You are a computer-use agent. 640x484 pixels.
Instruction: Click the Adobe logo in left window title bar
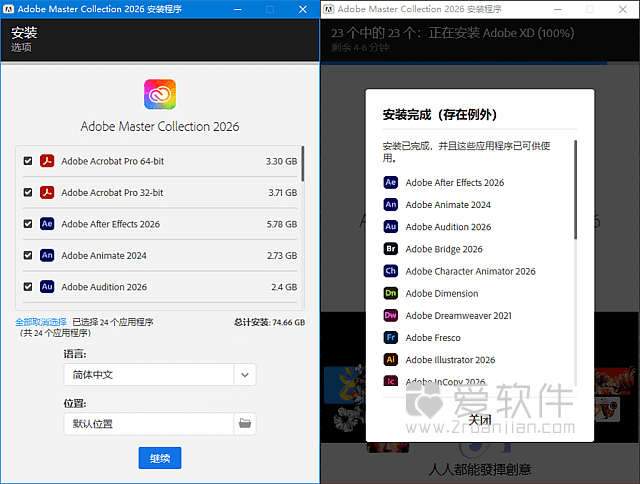(x=9, y=9)
